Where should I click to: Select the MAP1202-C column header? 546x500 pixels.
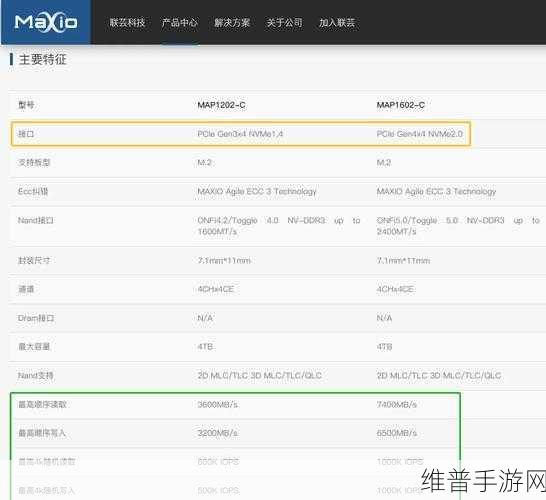pos(221,105)
